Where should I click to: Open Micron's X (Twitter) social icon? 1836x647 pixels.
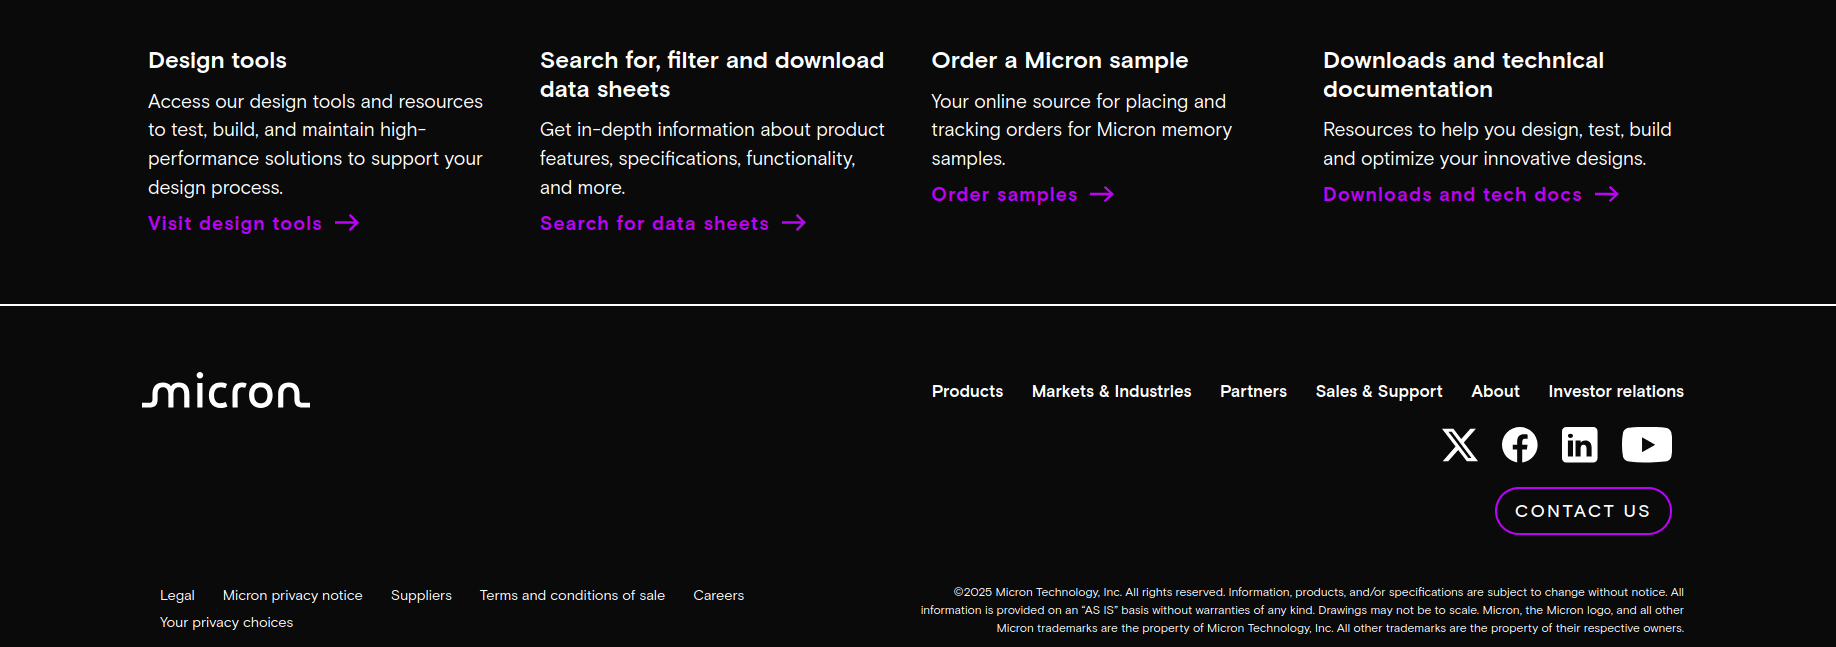1460,445
